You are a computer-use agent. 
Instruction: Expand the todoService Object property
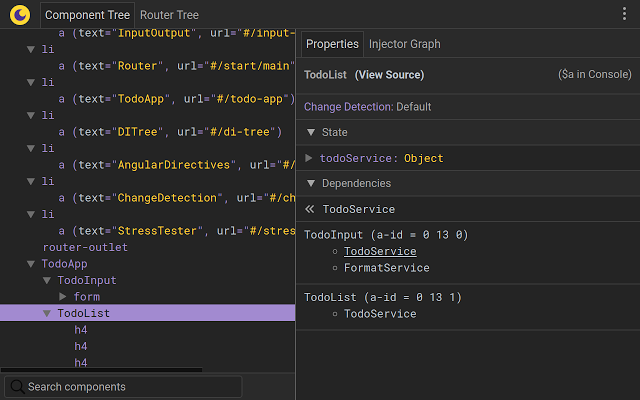[x=309, y=158]
